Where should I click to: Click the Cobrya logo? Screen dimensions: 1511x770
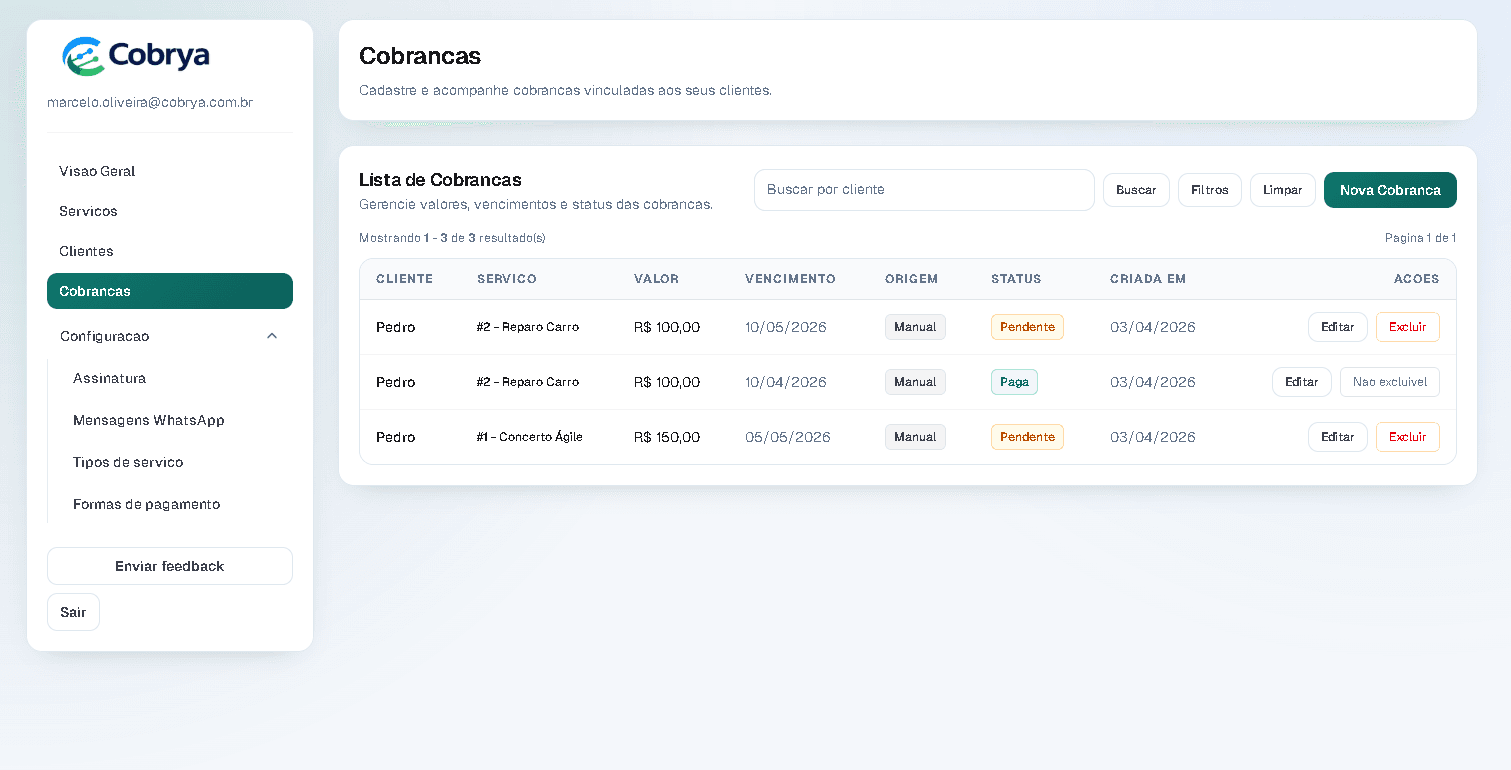pyautogui.click(x=135, y=56)
